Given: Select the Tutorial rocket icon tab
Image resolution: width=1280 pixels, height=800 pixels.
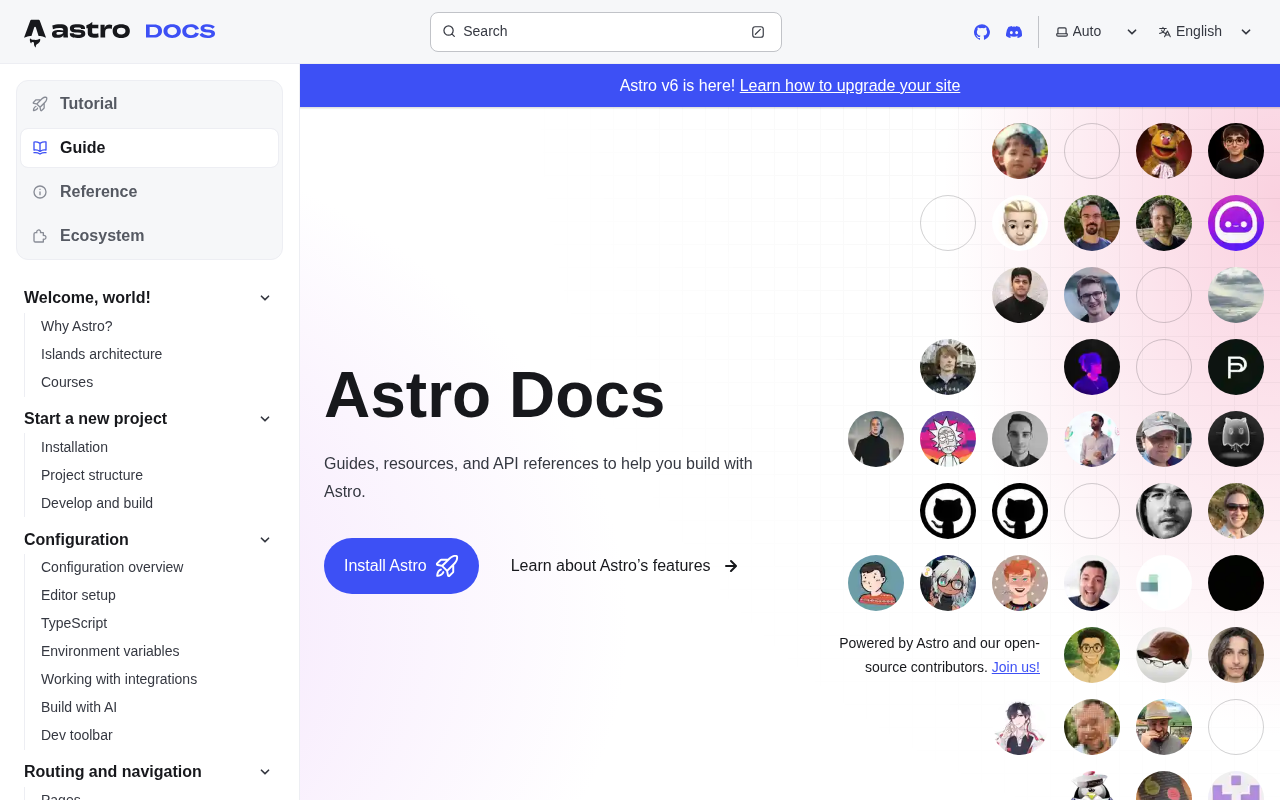Looking at the screenshot, I should (40, 104).
